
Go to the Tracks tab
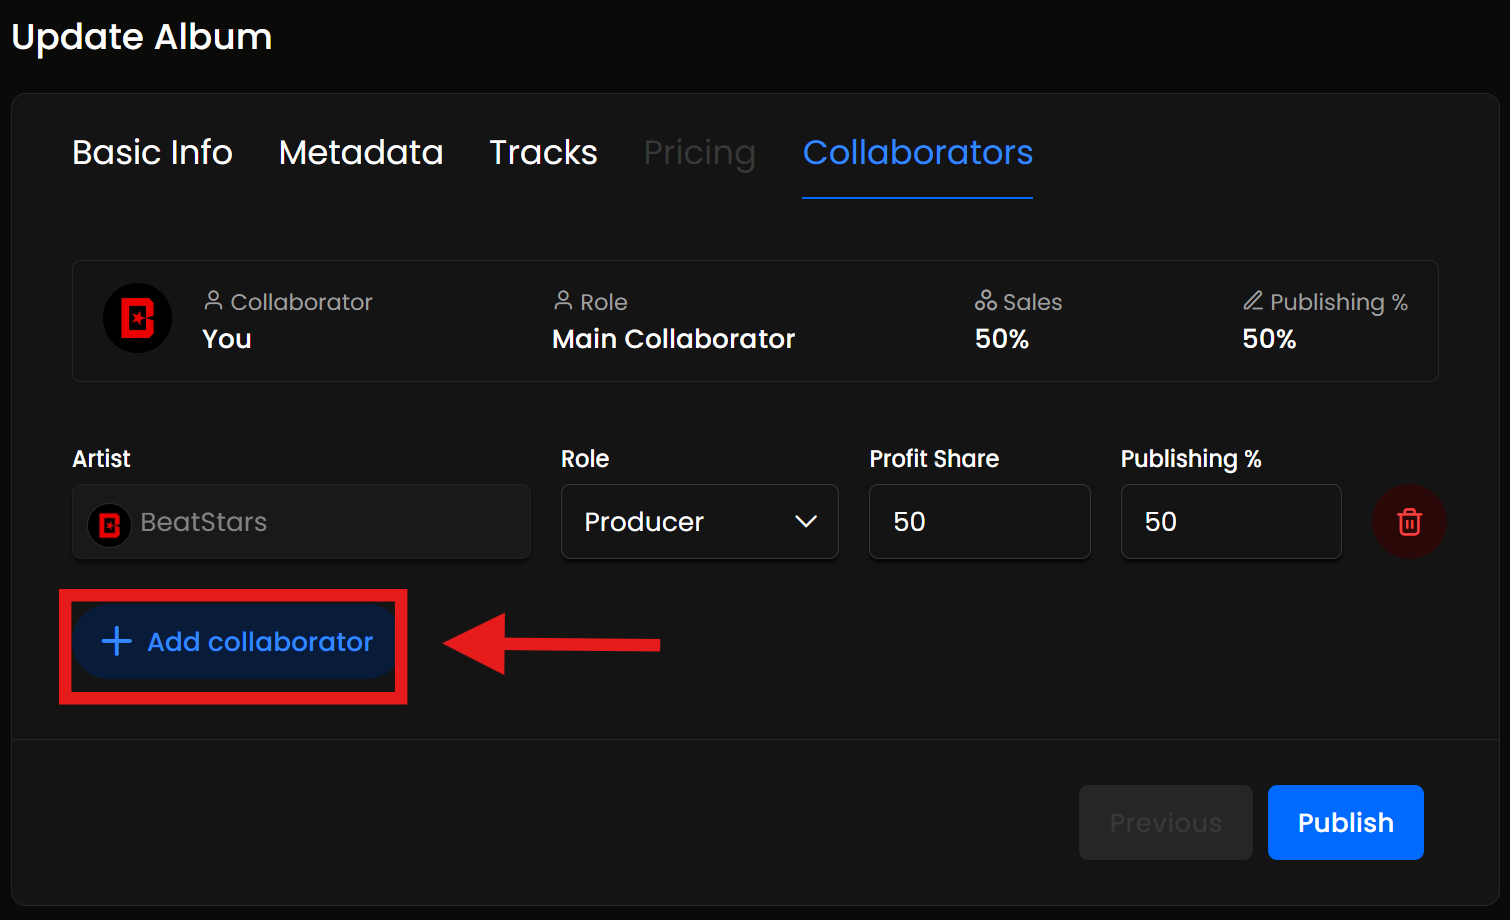coord(543,152)
